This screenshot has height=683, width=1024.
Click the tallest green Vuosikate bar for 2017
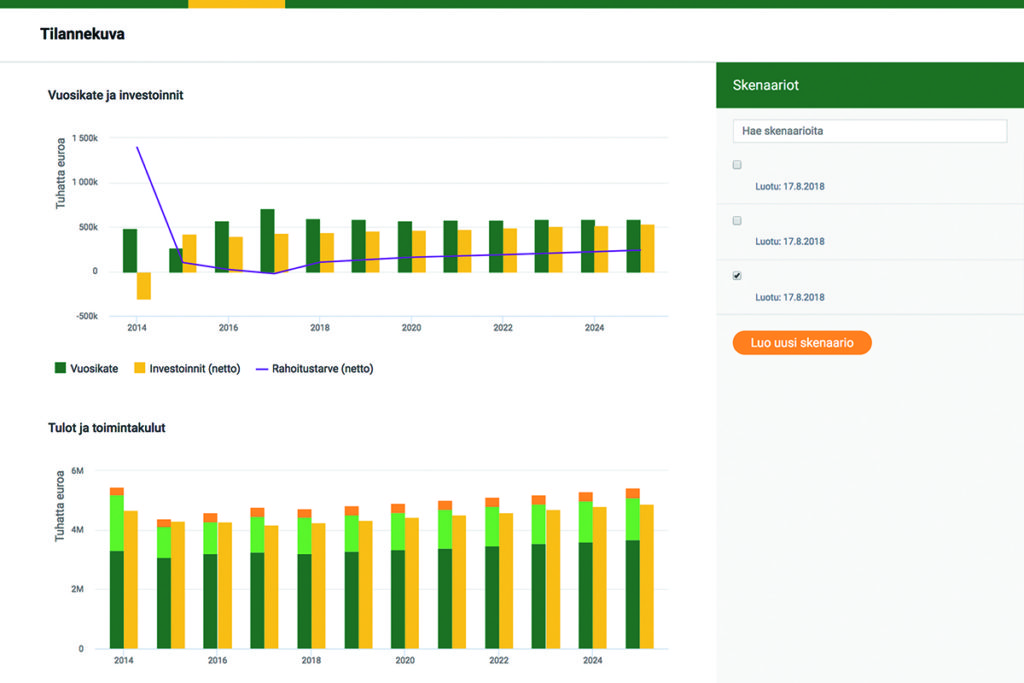pos(267,240)
